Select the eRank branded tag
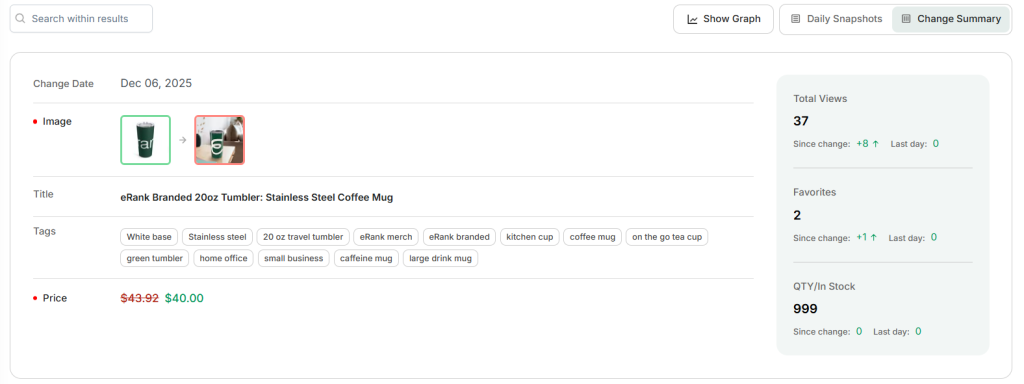Screen dimensions: 1024x384 click(460, 237)
